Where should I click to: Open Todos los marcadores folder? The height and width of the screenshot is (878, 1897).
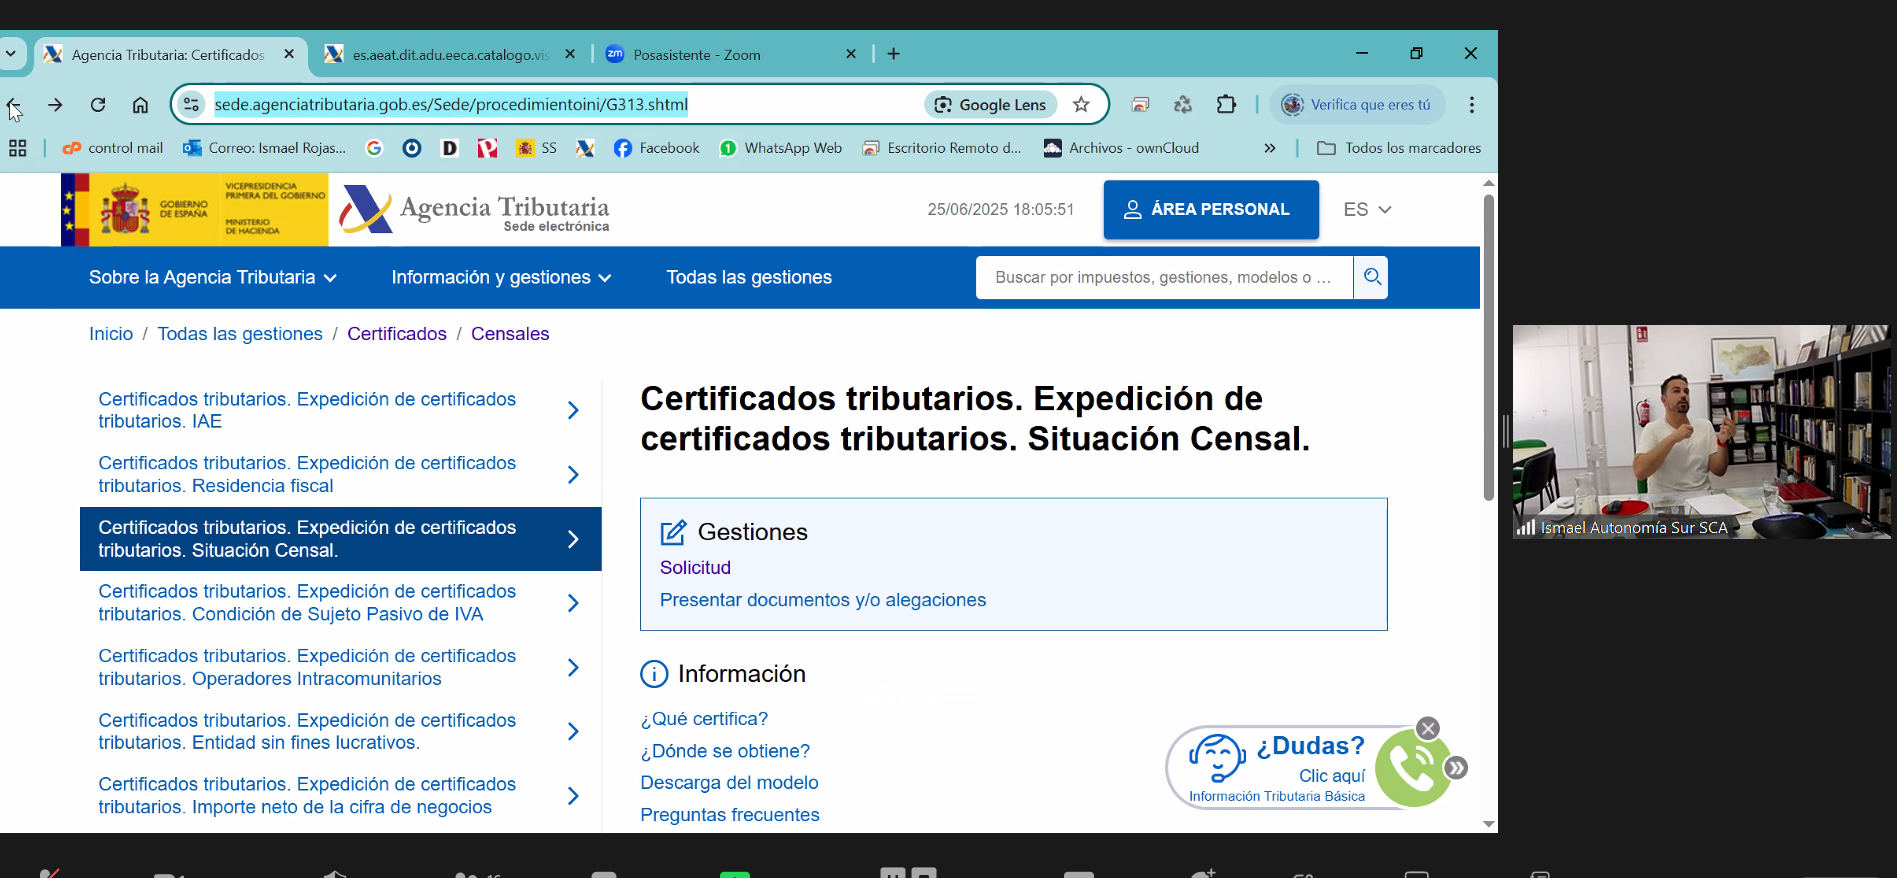tap(1399, 148)
